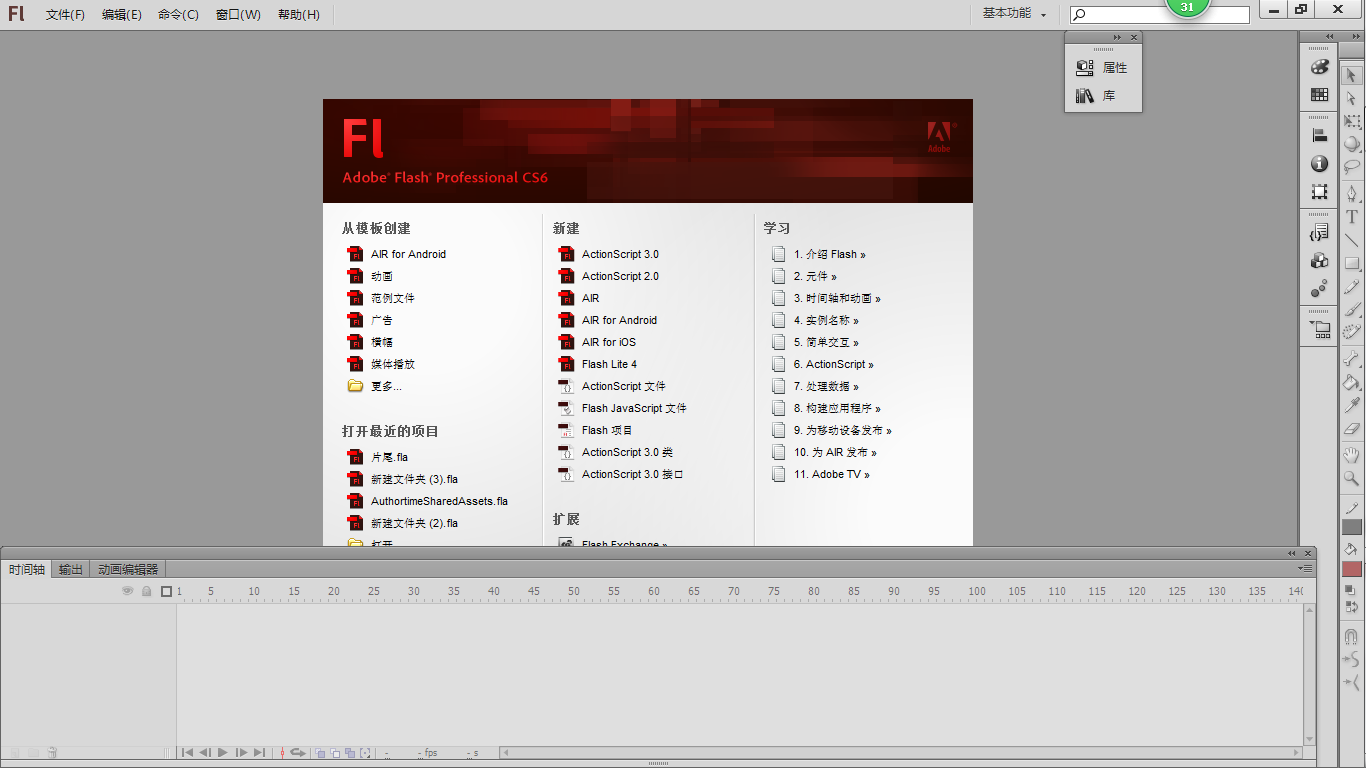Toggle onion skin outlines in timeline
The width and height of the screenshot is (1366, 768).
(x=335, y=752)
